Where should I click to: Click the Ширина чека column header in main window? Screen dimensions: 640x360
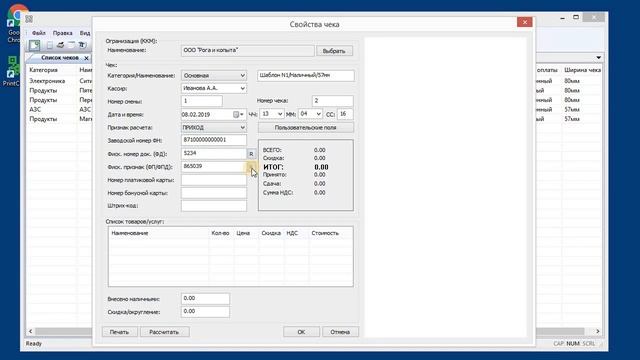coord(582,70)
